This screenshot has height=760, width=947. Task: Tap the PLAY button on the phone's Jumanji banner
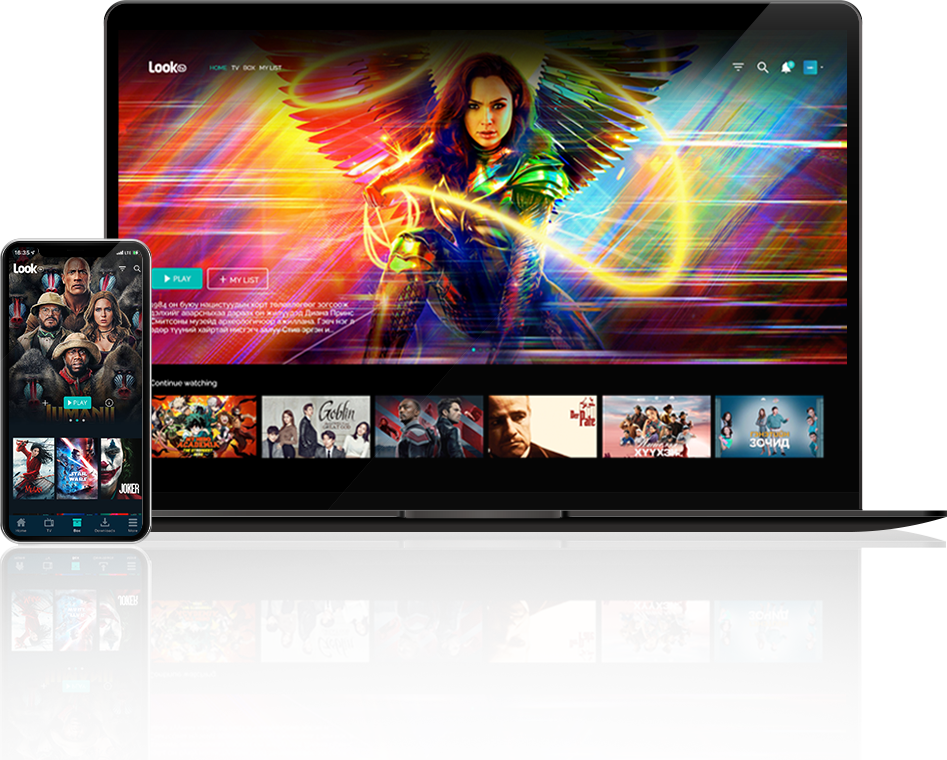click(x=76, y=403)
